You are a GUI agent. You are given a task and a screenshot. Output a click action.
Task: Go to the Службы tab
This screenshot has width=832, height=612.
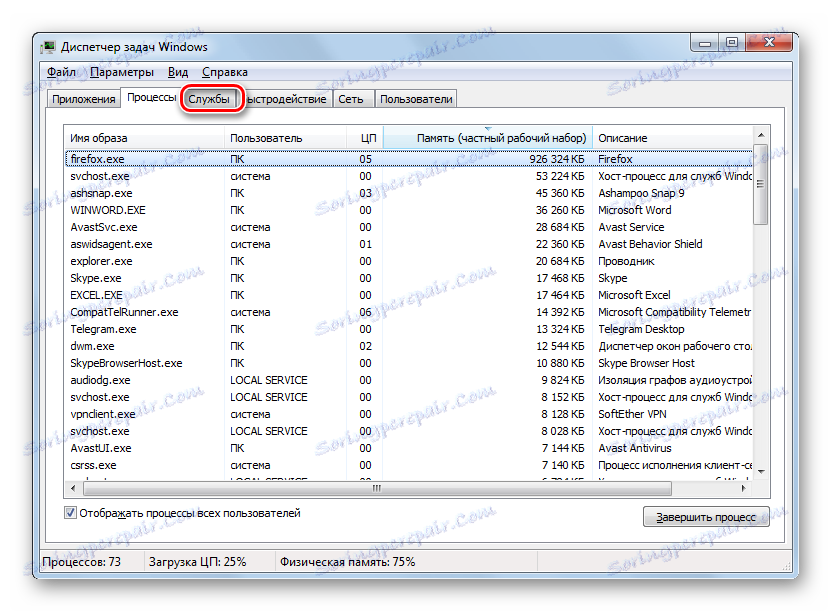(209, 99)
